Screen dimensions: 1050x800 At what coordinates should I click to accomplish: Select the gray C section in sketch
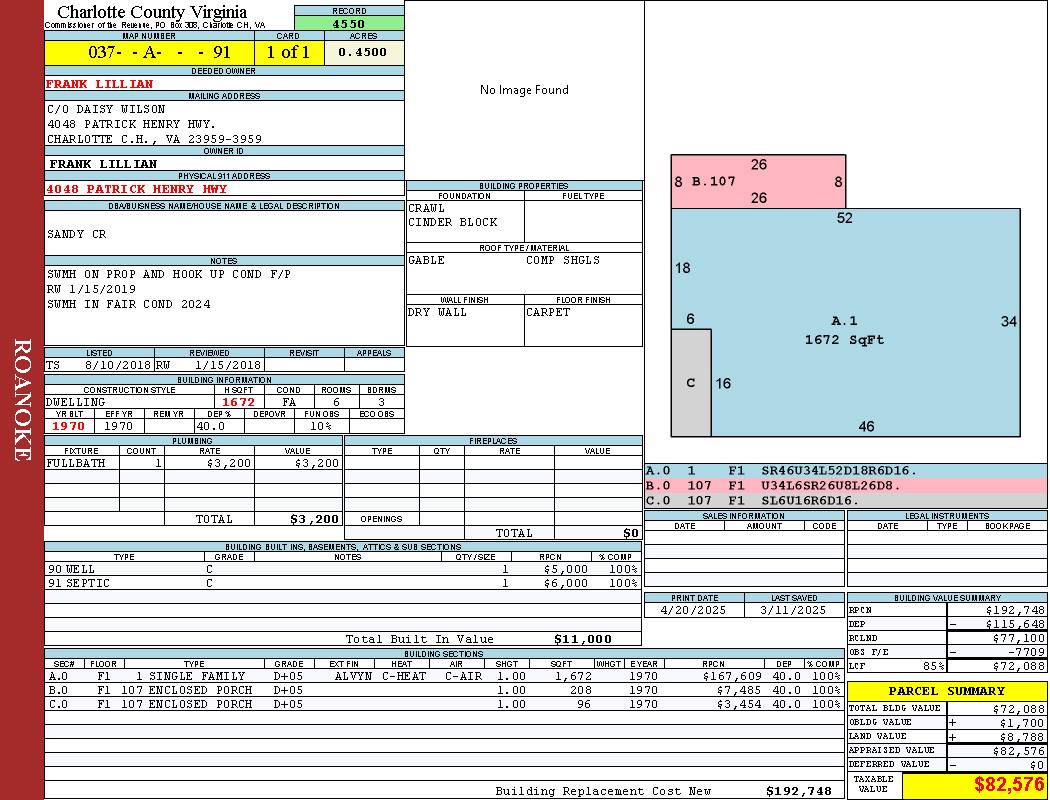[691, 383]
